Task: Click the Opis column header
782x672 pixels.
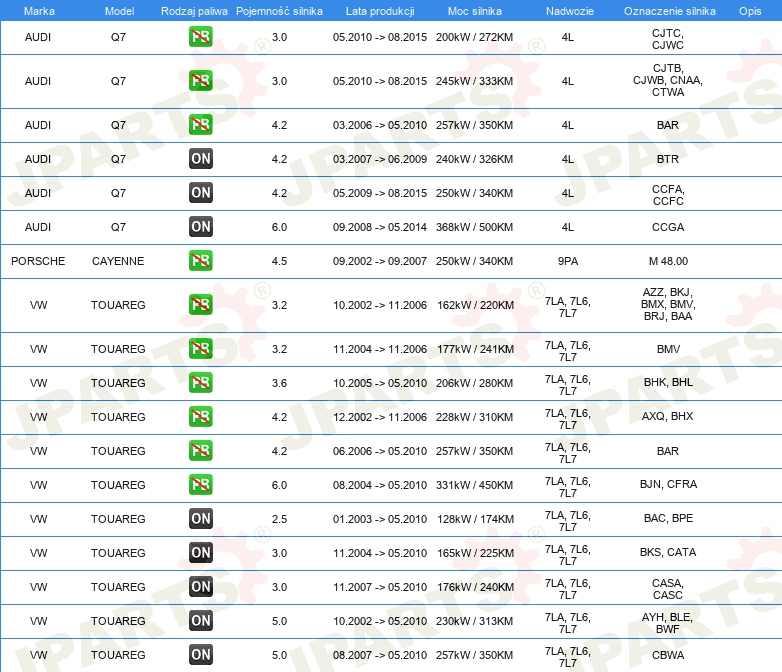Action: click(750, 11)
